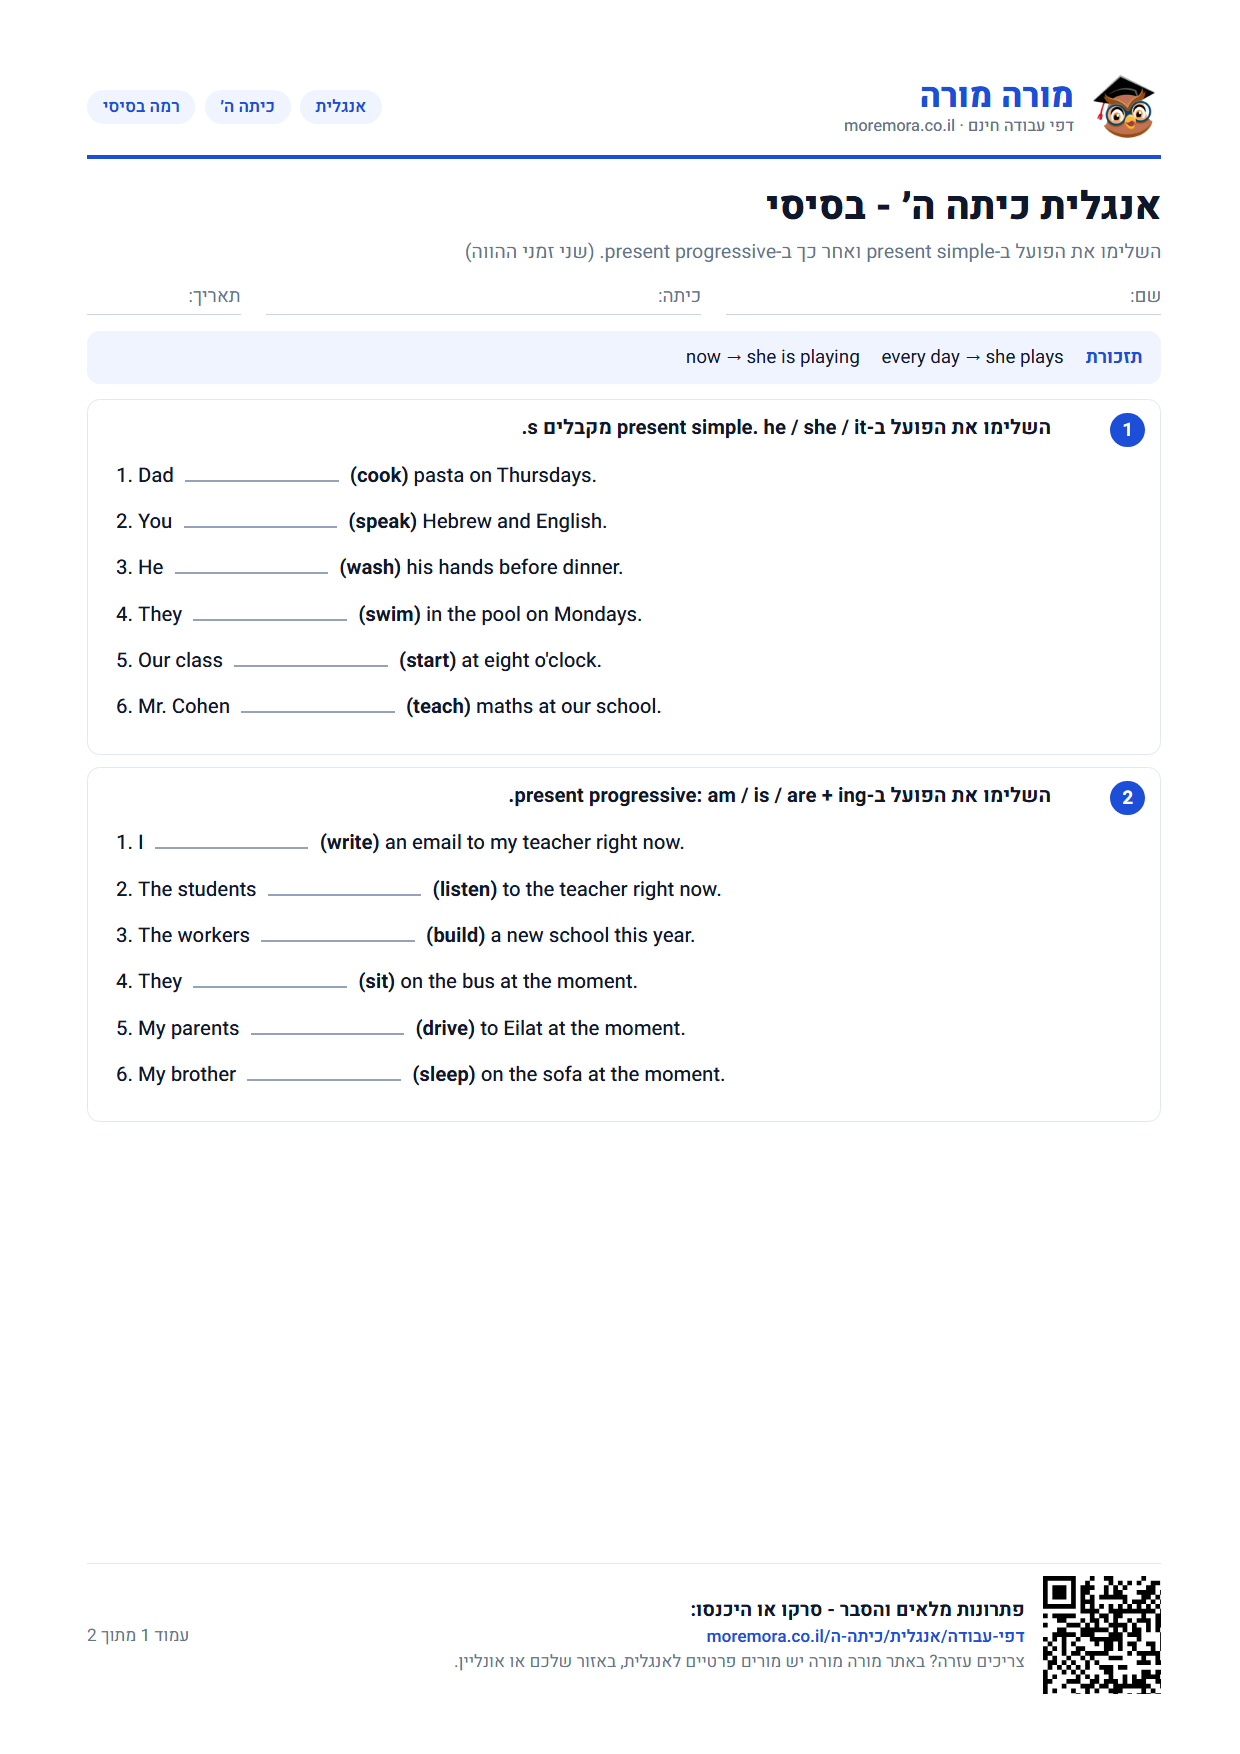
Task: Click the מורה מורה site title
Action: pyautogui.click(x=996, y=96)
